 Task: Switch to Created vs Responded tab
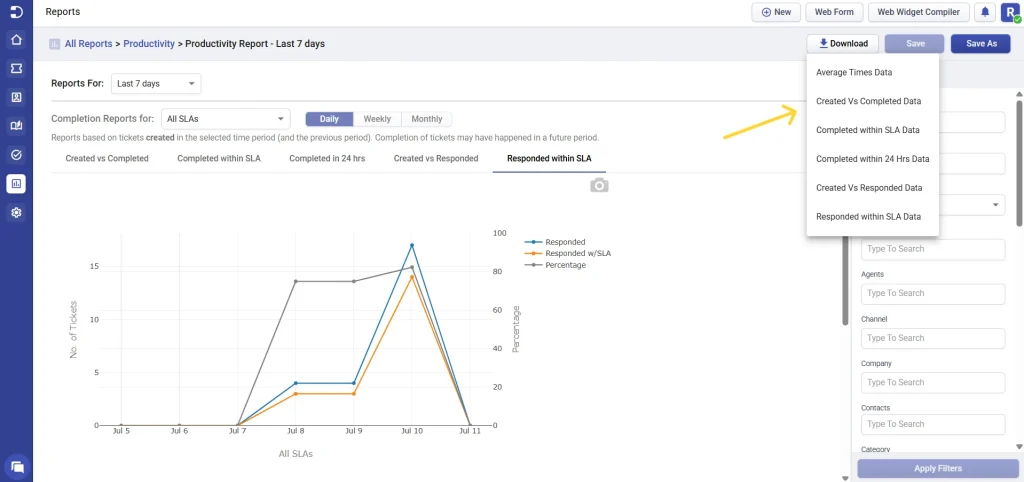pos(436,158)
